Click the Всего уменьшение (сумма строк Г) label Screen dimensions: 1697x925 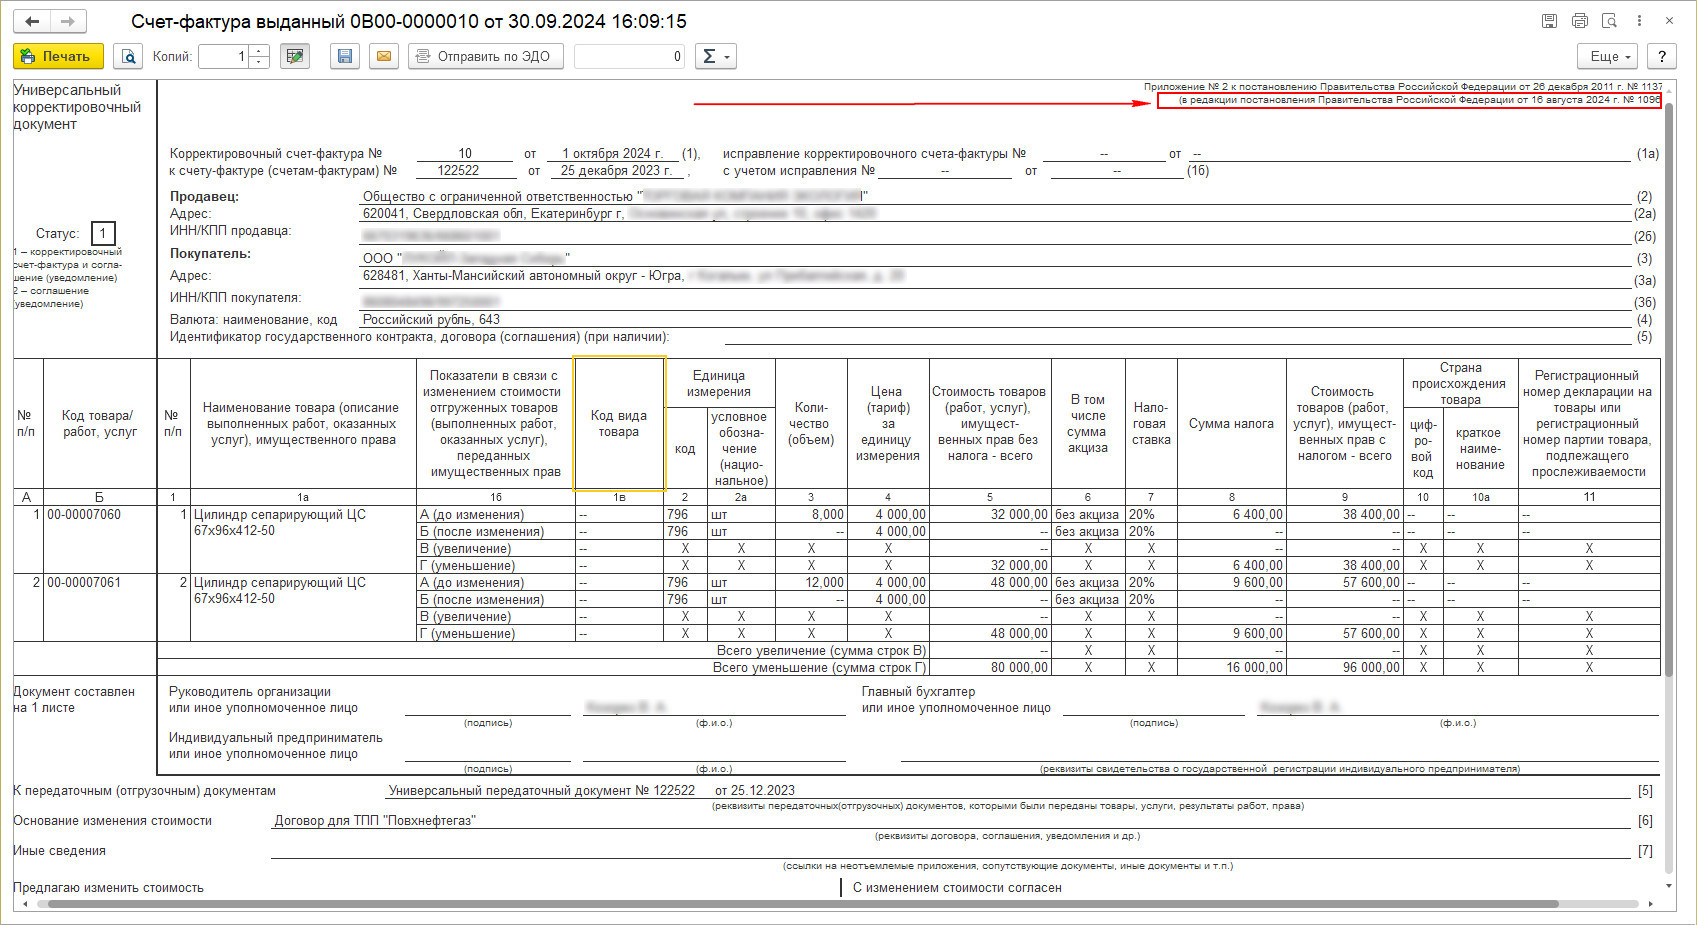[819, 668]
